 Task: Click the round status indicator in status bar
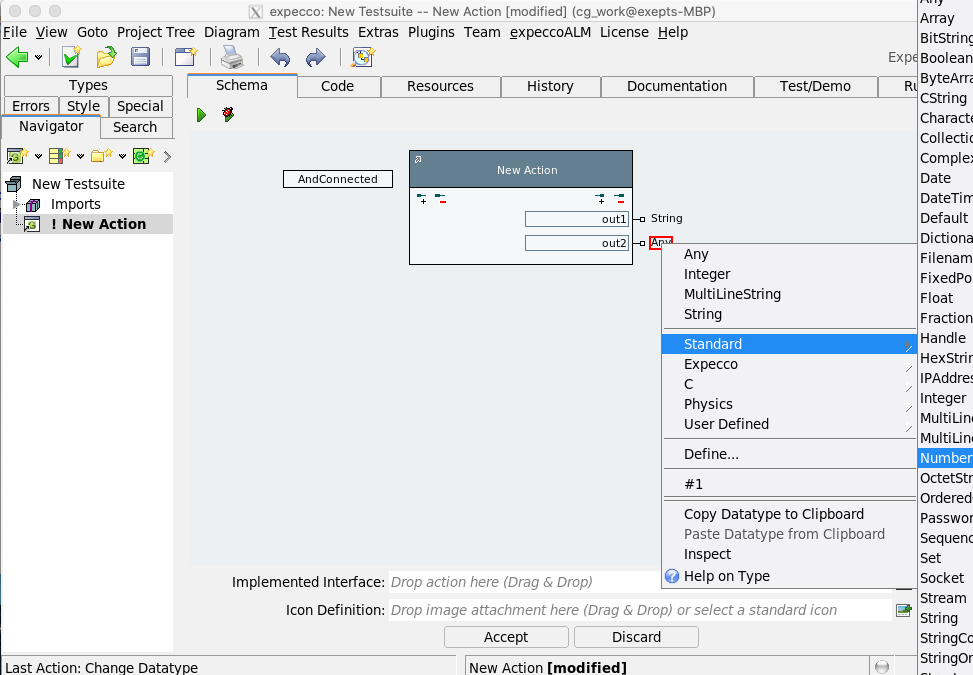(881, 667)
